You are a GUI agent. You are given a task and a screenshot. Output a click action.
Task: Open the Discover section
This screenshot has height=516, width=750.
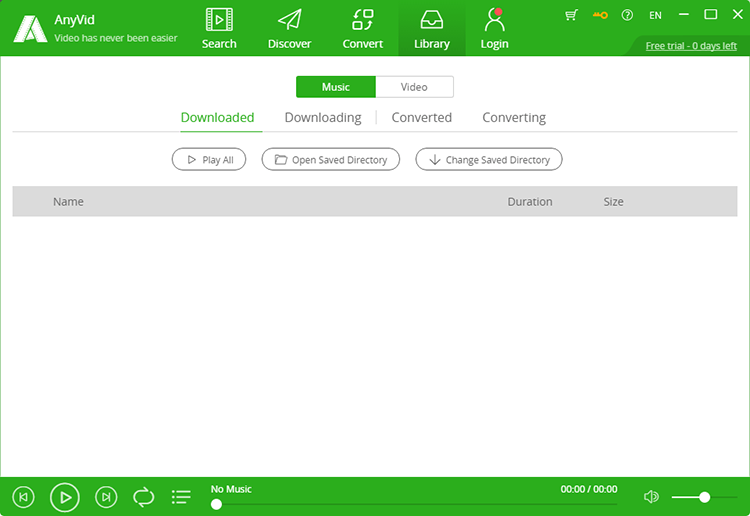click(x=289, y=29)
